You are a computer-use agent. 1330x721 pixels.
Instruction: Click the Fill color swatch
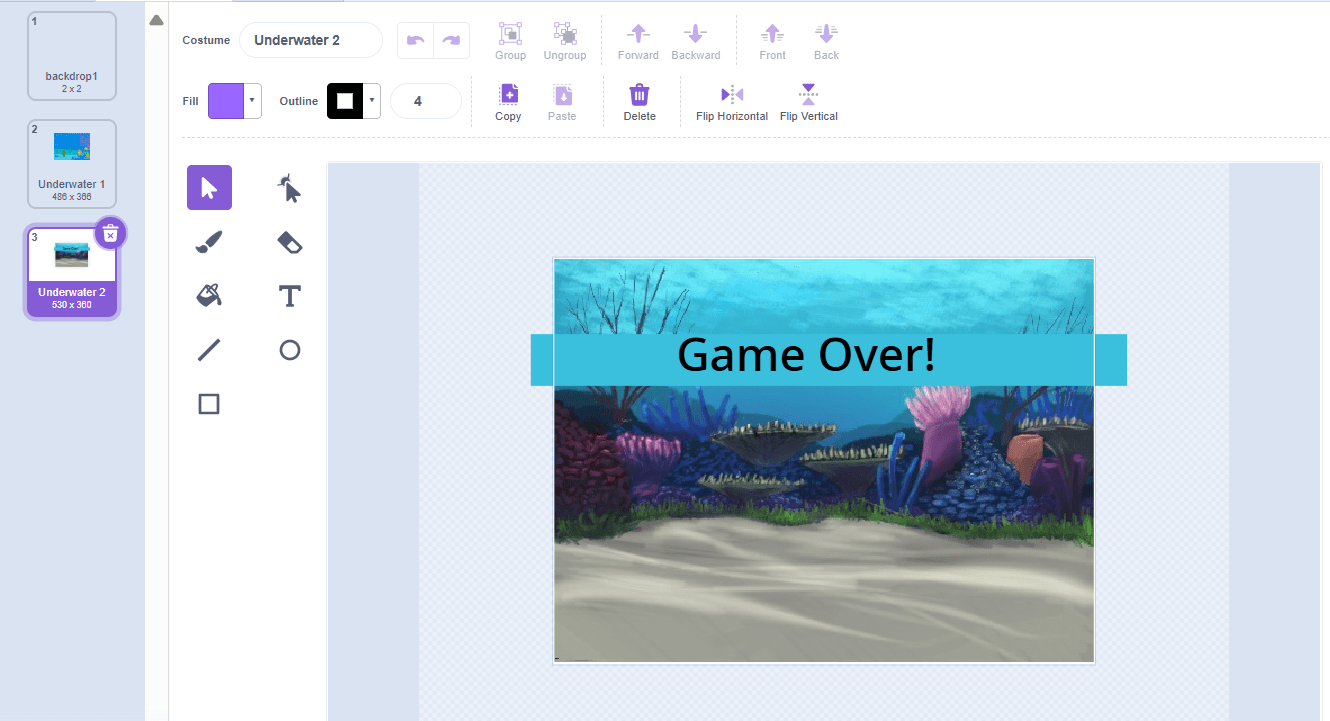pos(228,101)
